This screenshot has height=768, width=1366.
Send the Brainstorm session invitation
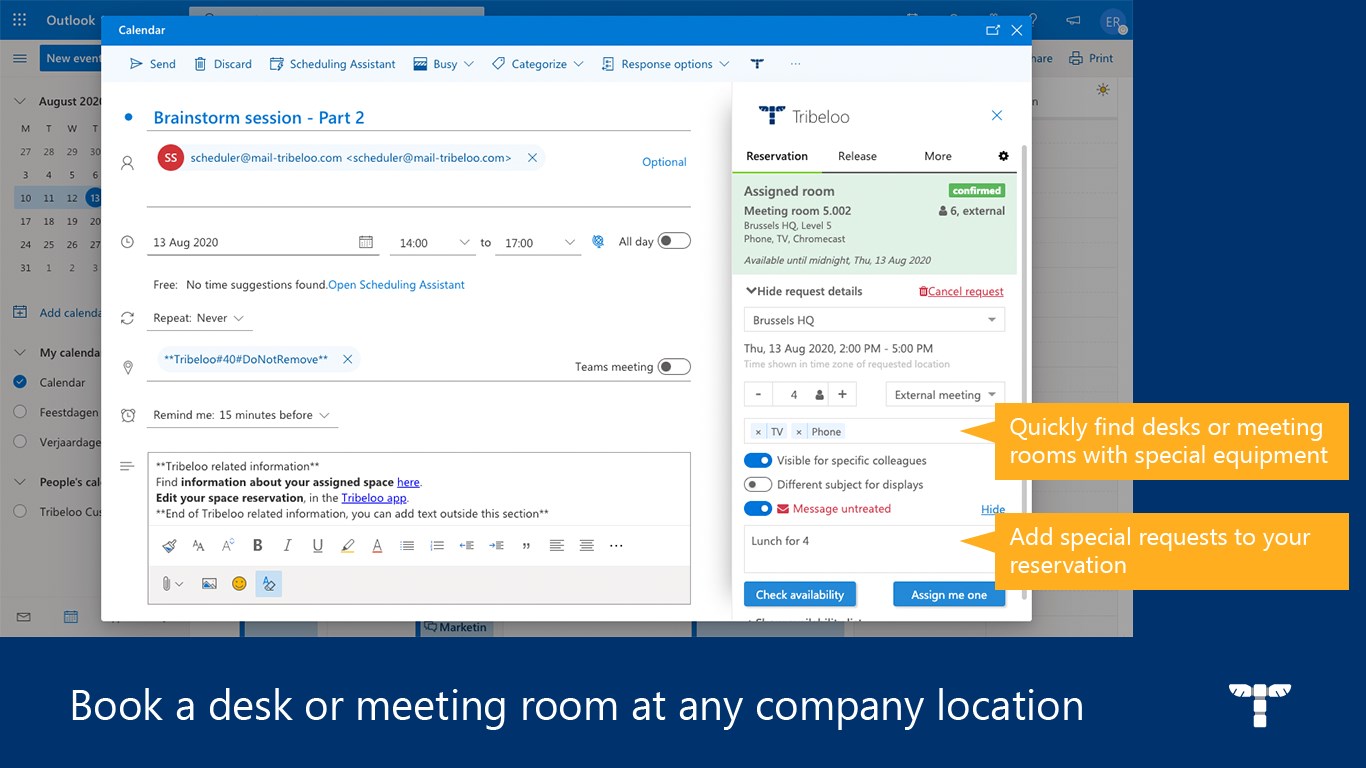[153, 64]
